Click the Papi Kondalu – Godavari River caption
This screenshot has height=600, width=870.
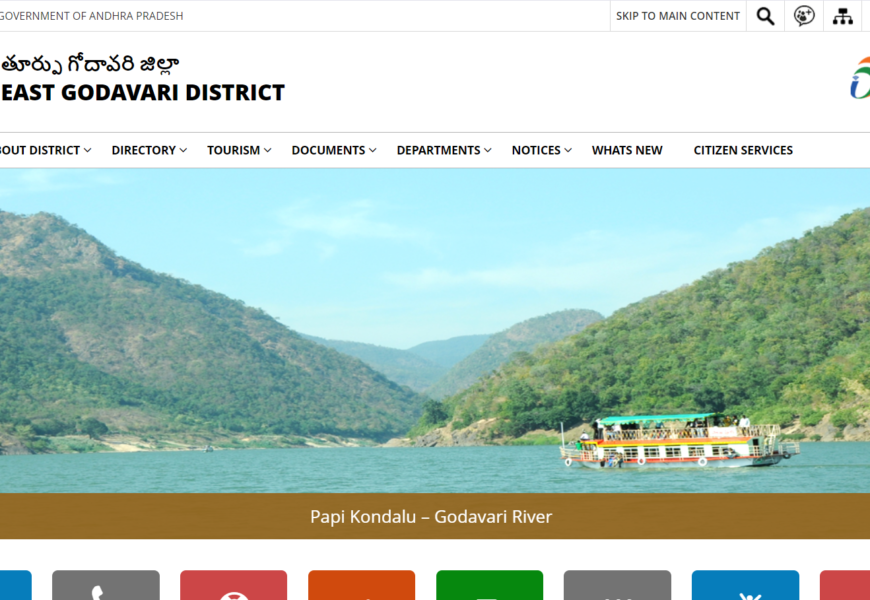coord(431,517)
